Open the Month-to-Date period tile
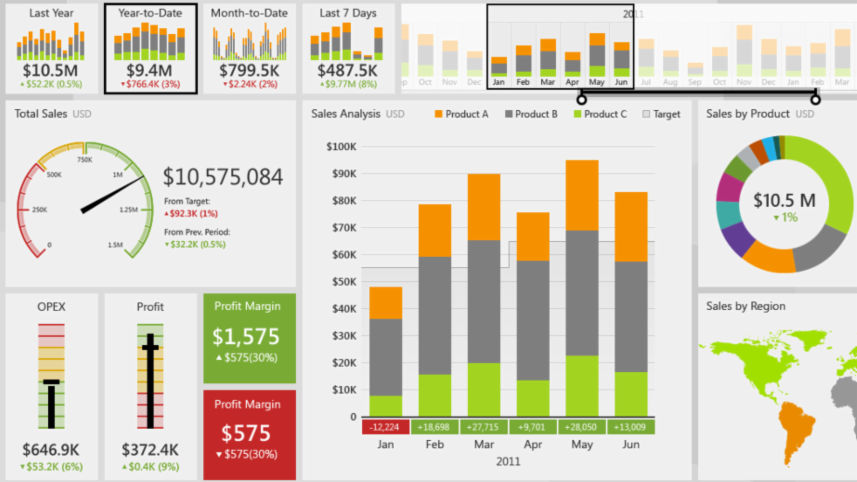The image size is (857, 482). tap(248, 47)
